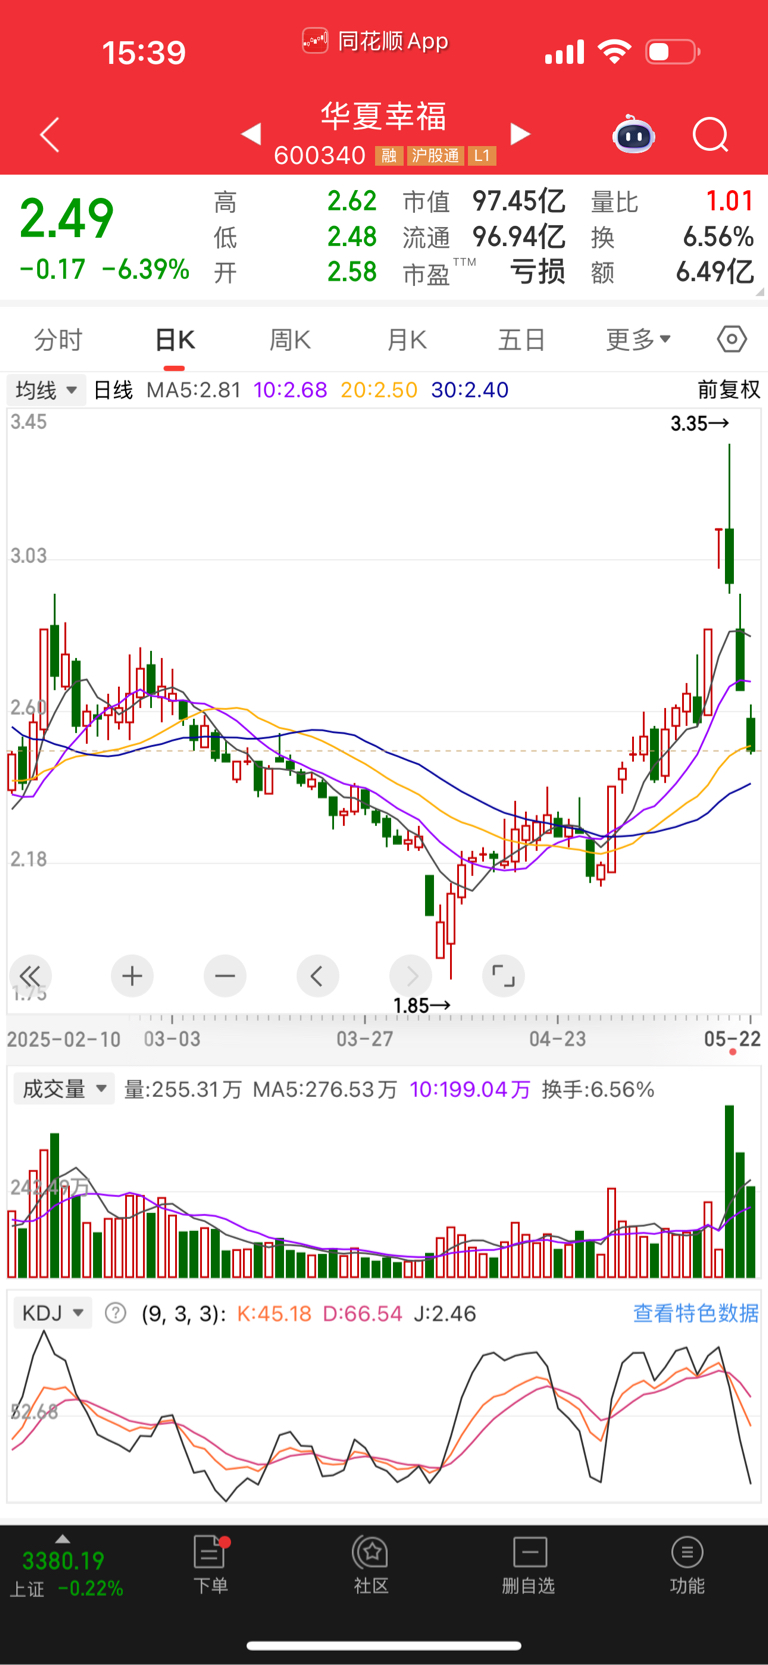Move chart left with chevron button
Image resolution: width=768 pixels, height=1665 pixels.
pyautogui.click(x=317, y=975)
